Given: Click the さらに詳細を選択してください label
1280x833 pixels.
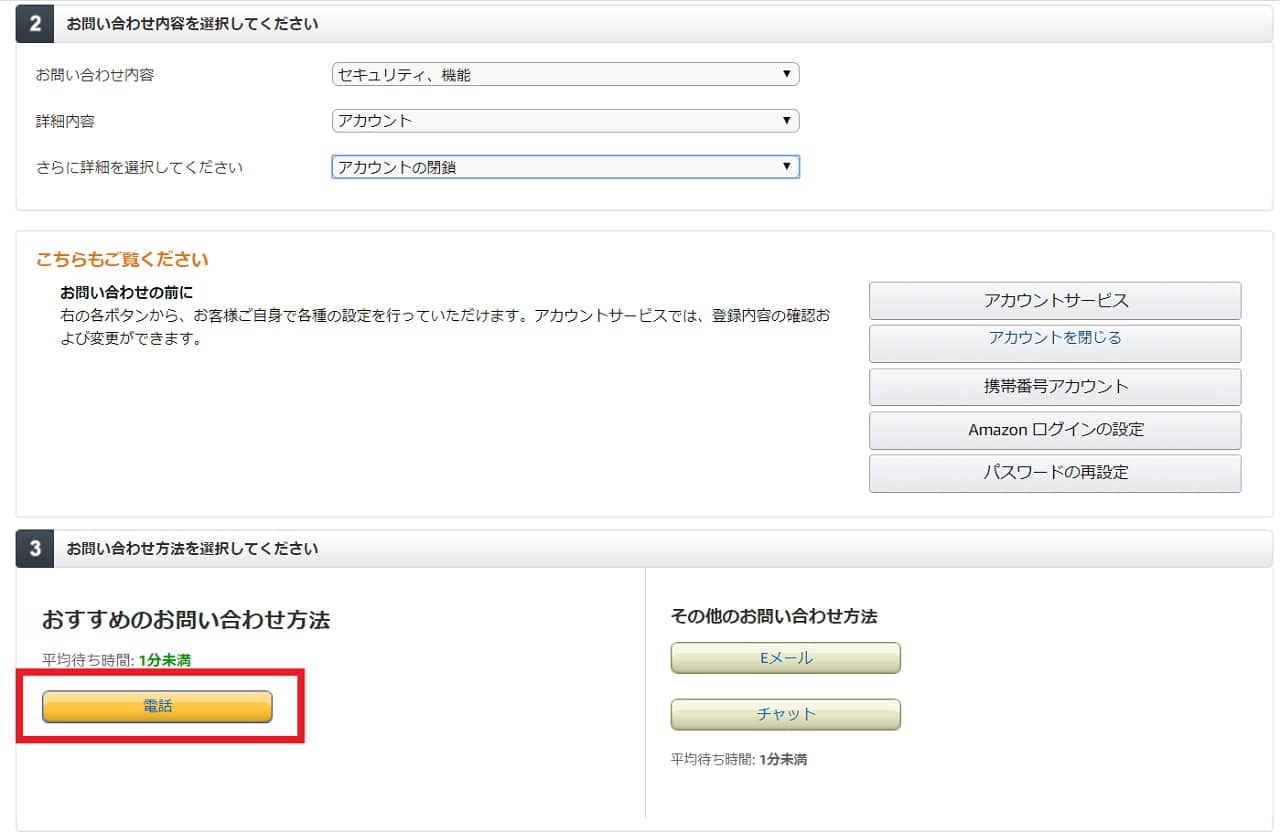Looking at the screenshot, I should pos(139,167).
